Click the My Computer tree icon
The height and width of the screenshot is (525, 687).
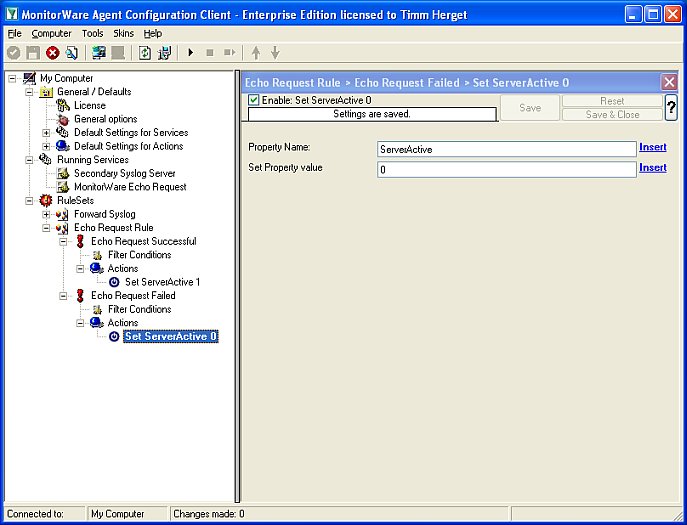pos(29,78)
